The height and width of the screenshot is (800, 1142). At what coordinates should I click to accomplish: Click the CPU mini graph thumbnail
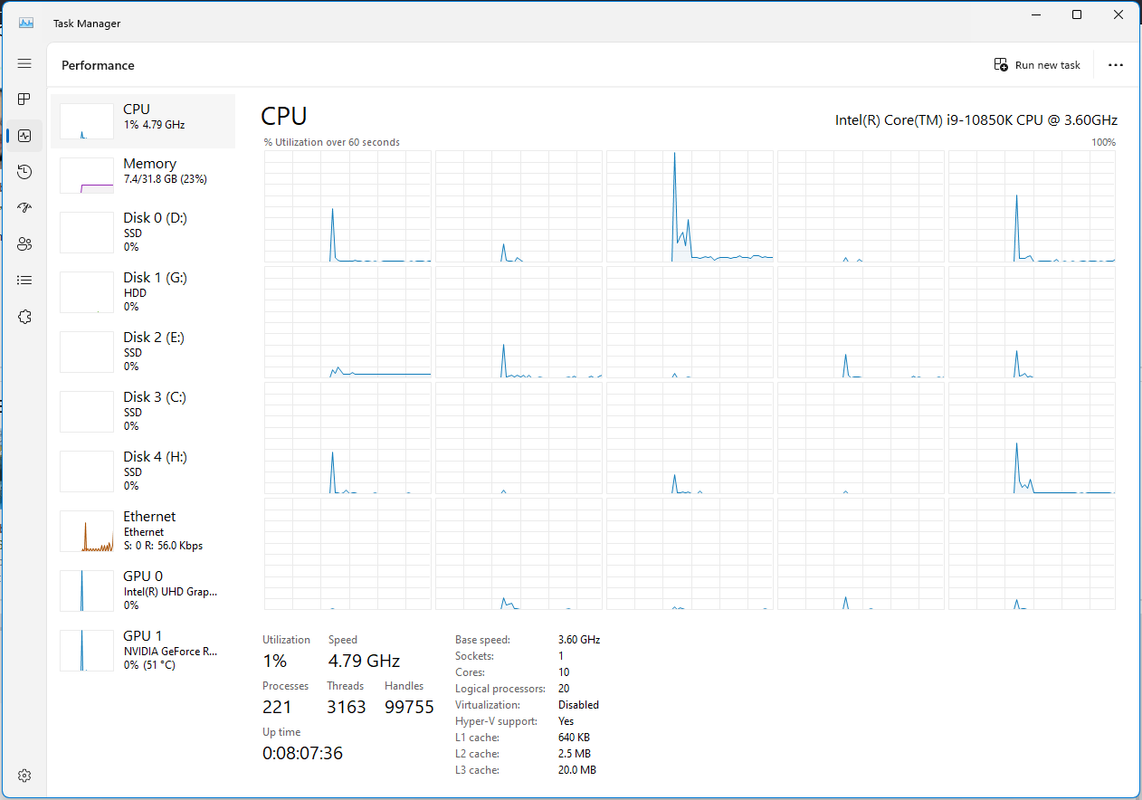(x=87, y=121)
